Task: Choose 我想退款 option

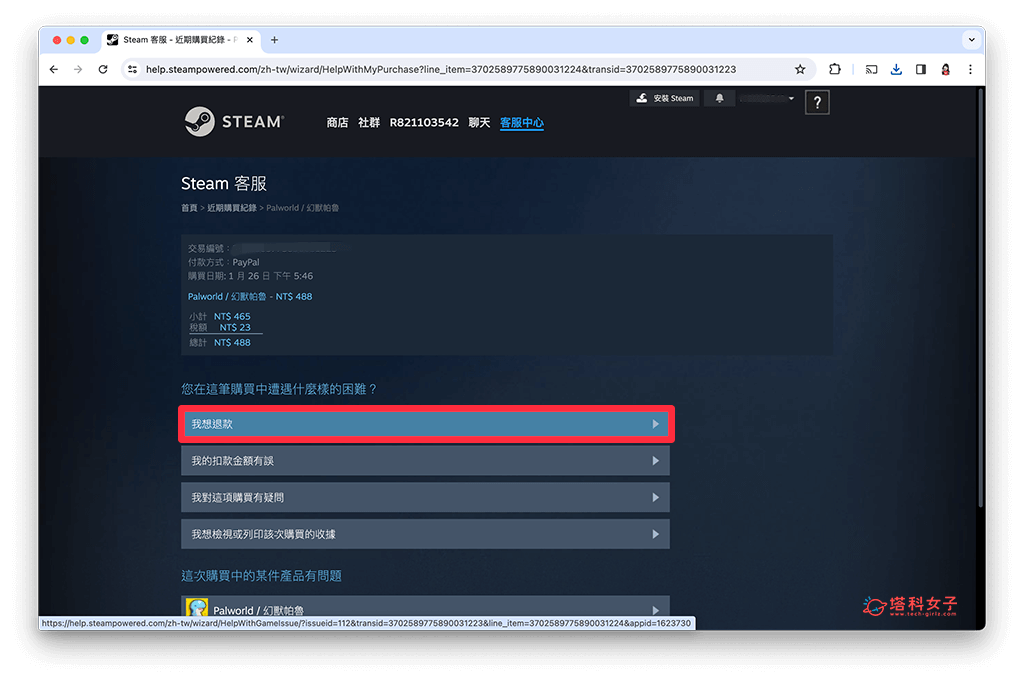Action: (x=425, y=424)
